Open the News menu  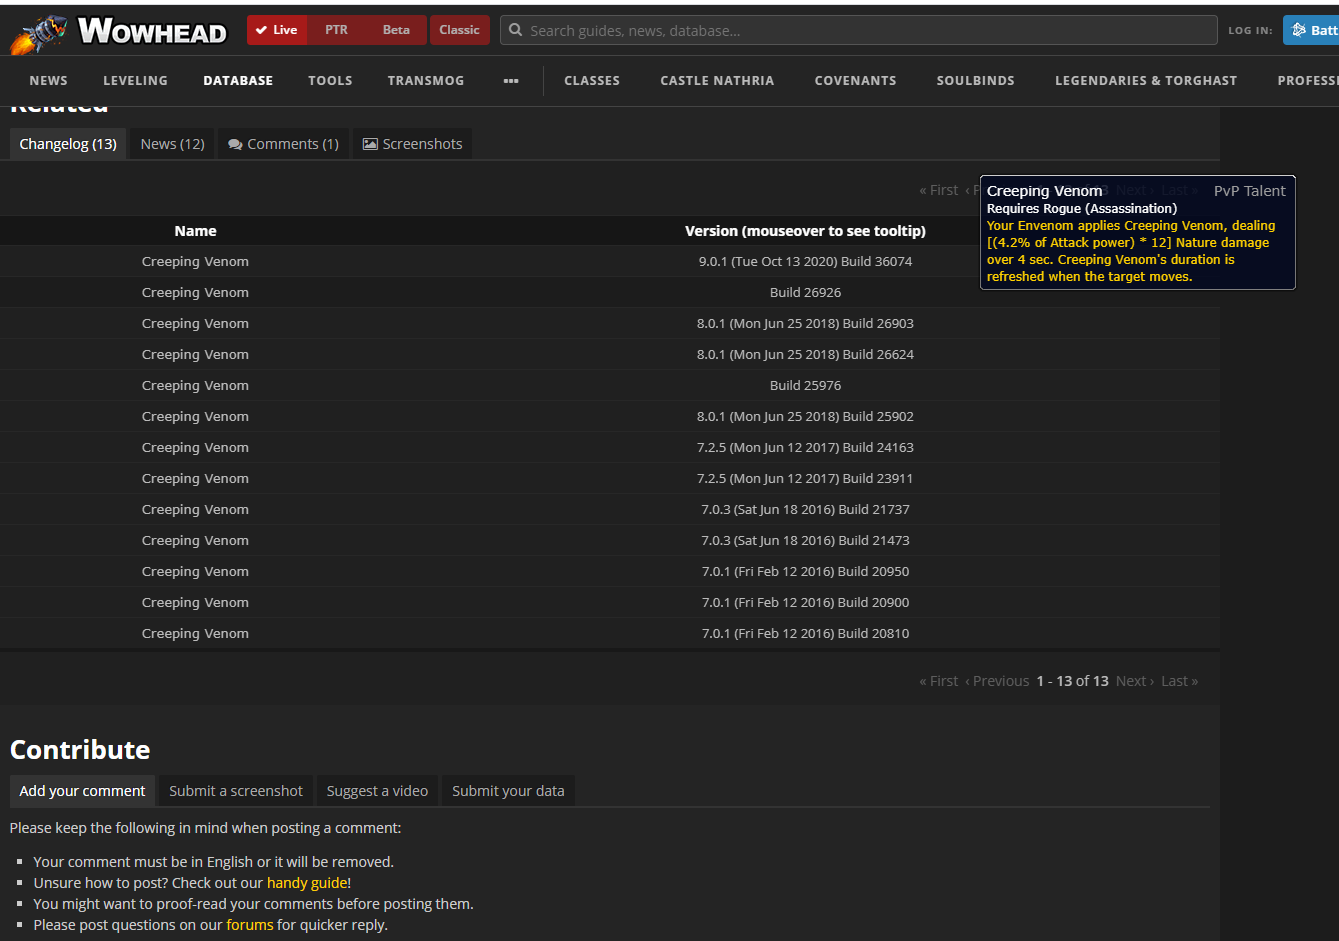tap(49, 81)
